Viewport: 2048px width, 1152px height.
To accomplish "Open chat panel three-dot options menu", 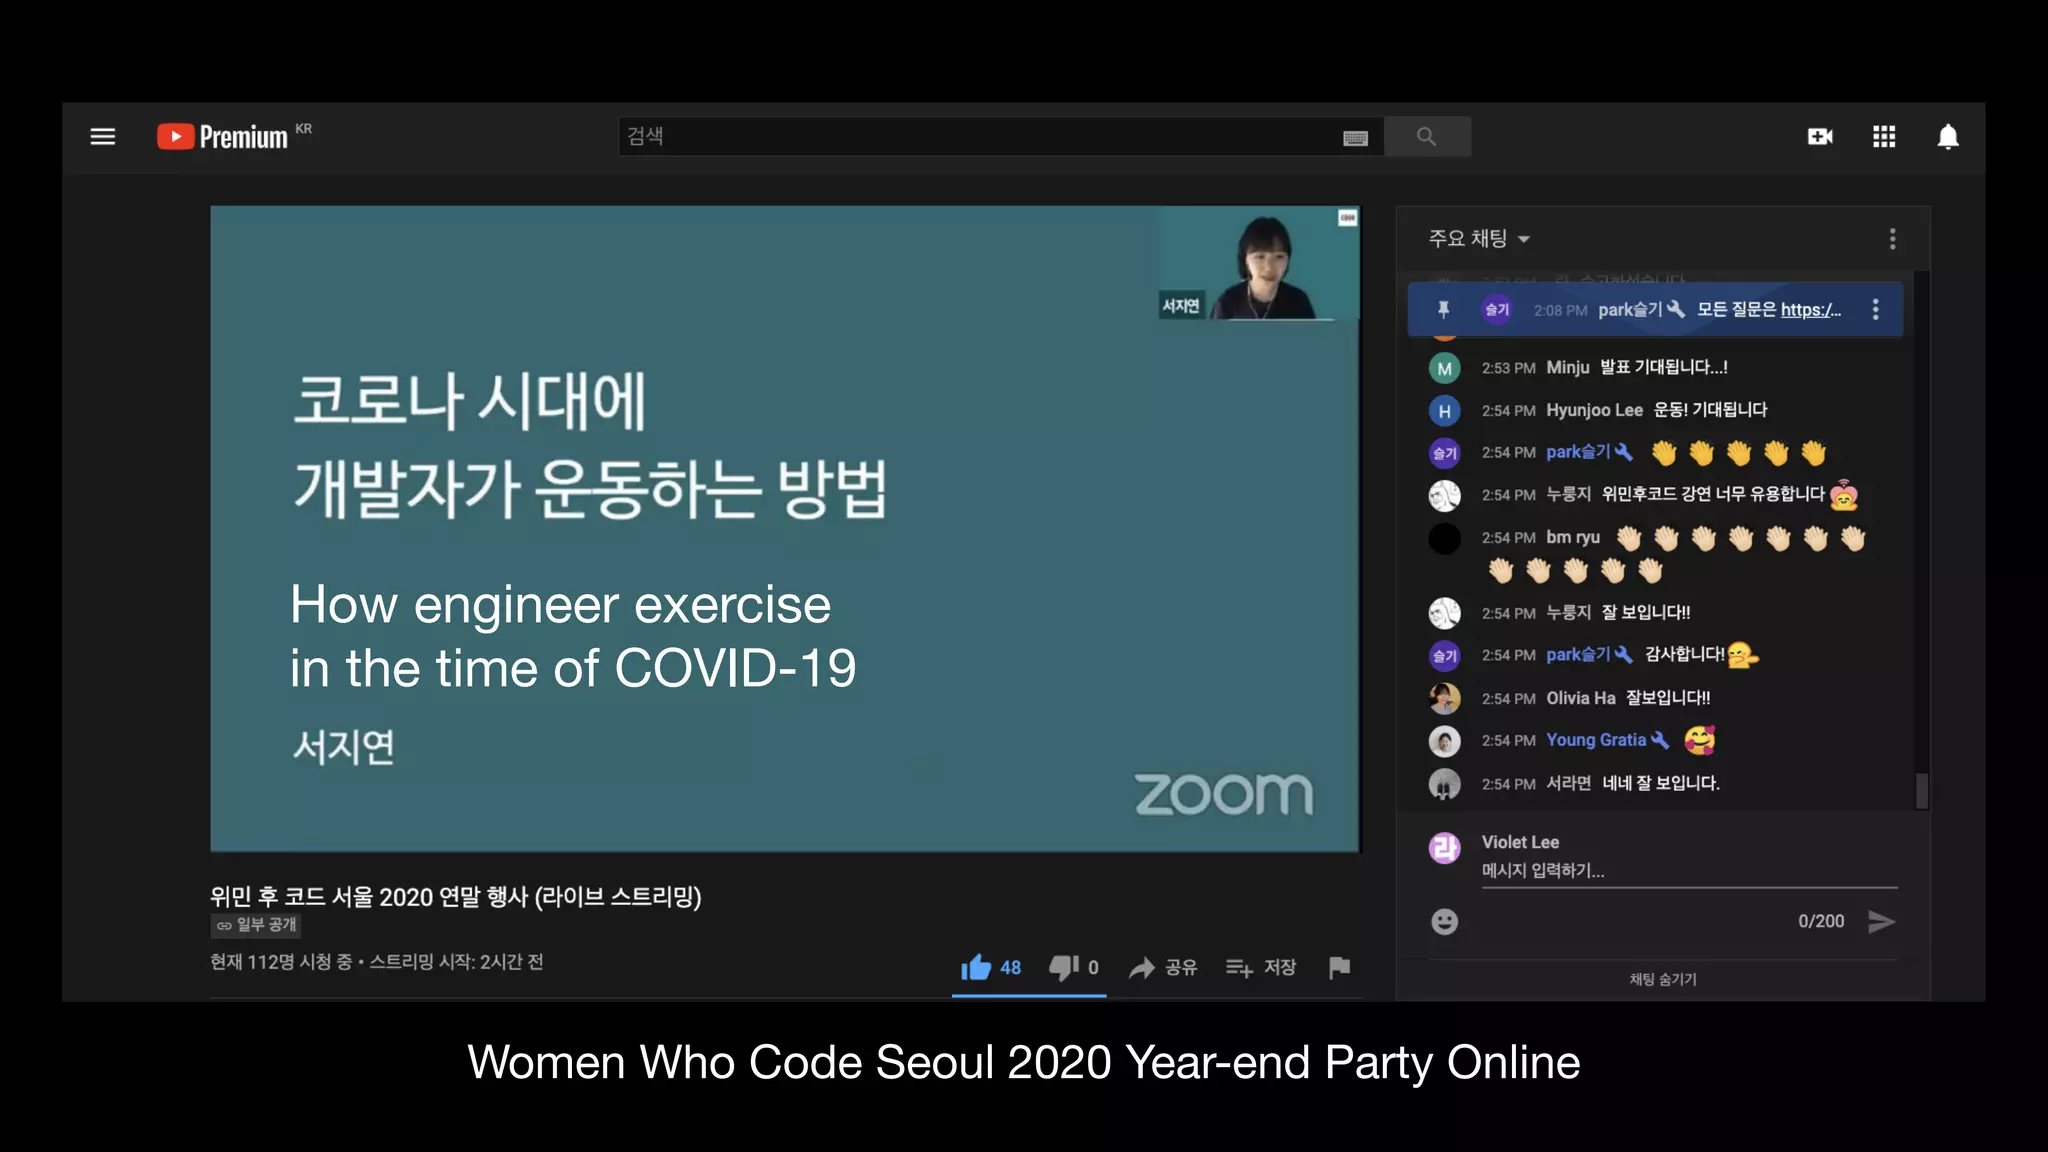I will coord(1892,238).
